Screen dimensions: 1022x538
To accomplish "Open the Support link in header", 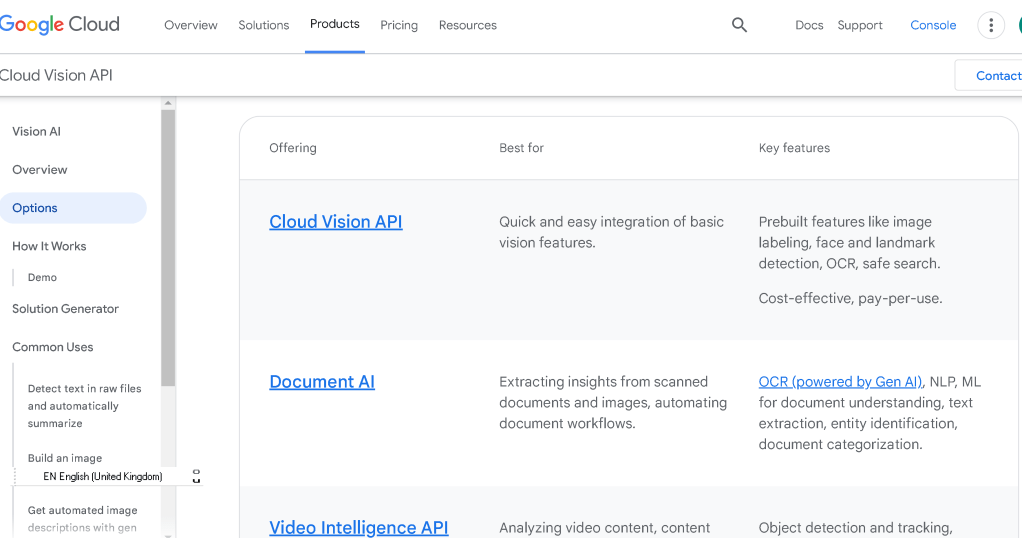I will pos(860,25).
